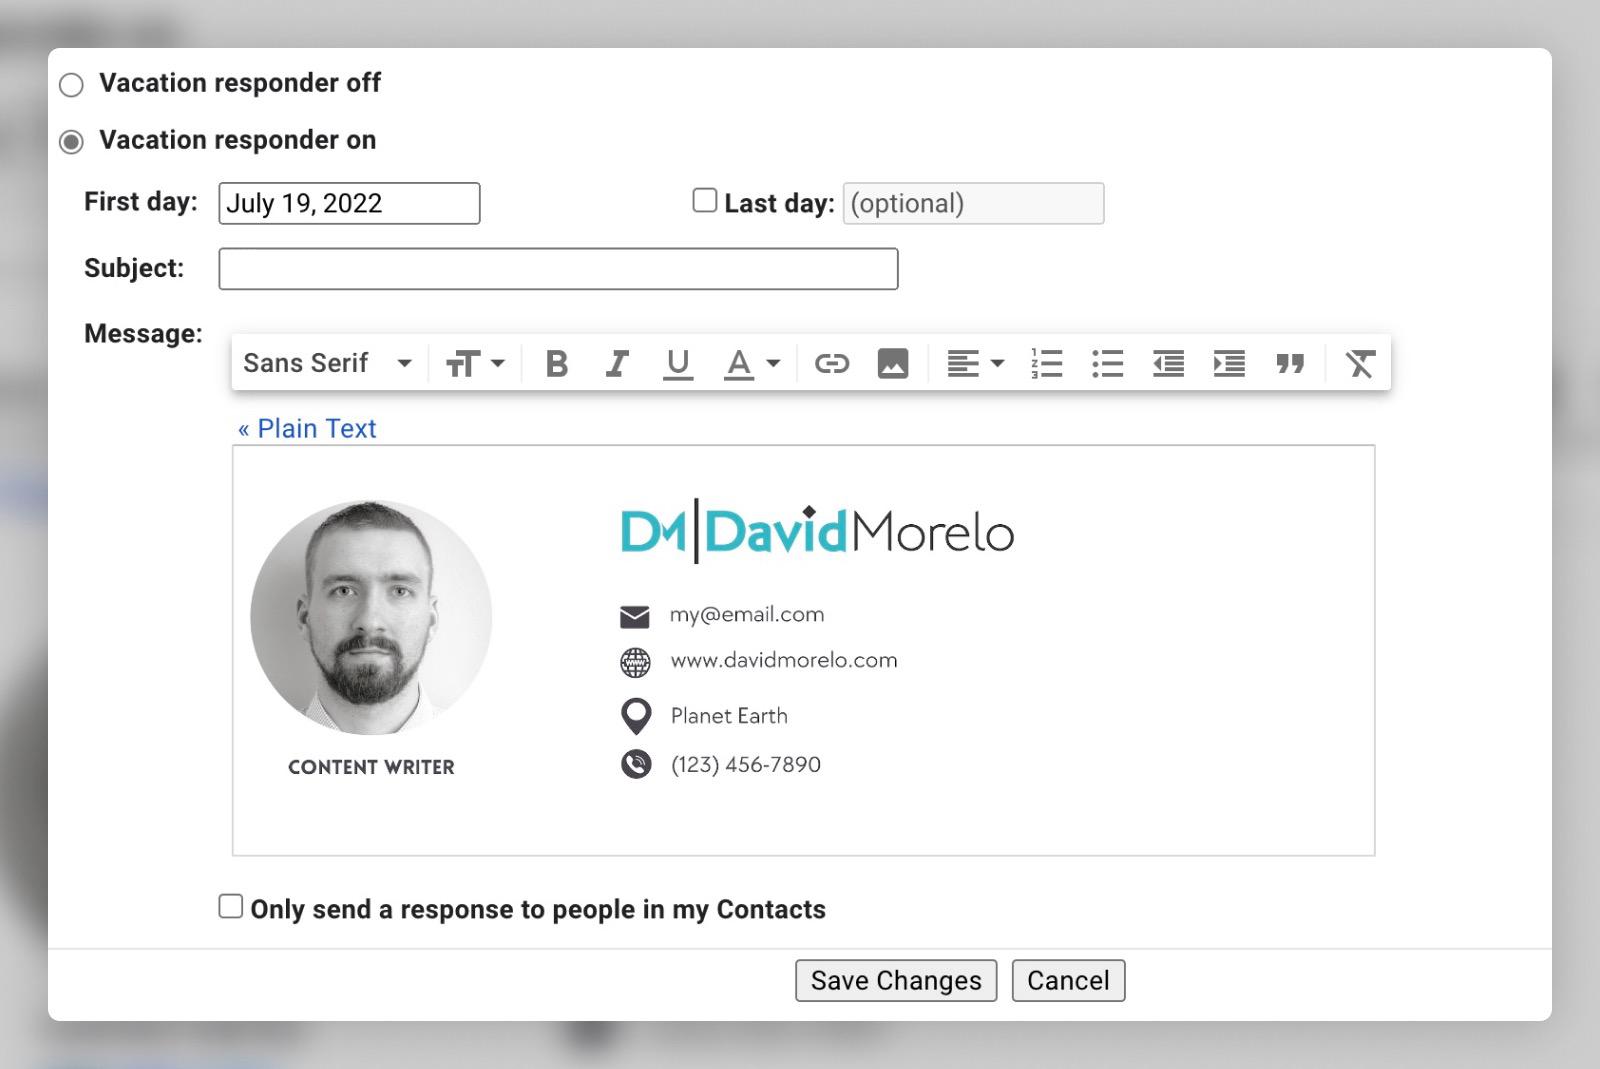1600x1069 pixels.
Task: Insert a hyperlink into the message
Action: tap(831, 363)
